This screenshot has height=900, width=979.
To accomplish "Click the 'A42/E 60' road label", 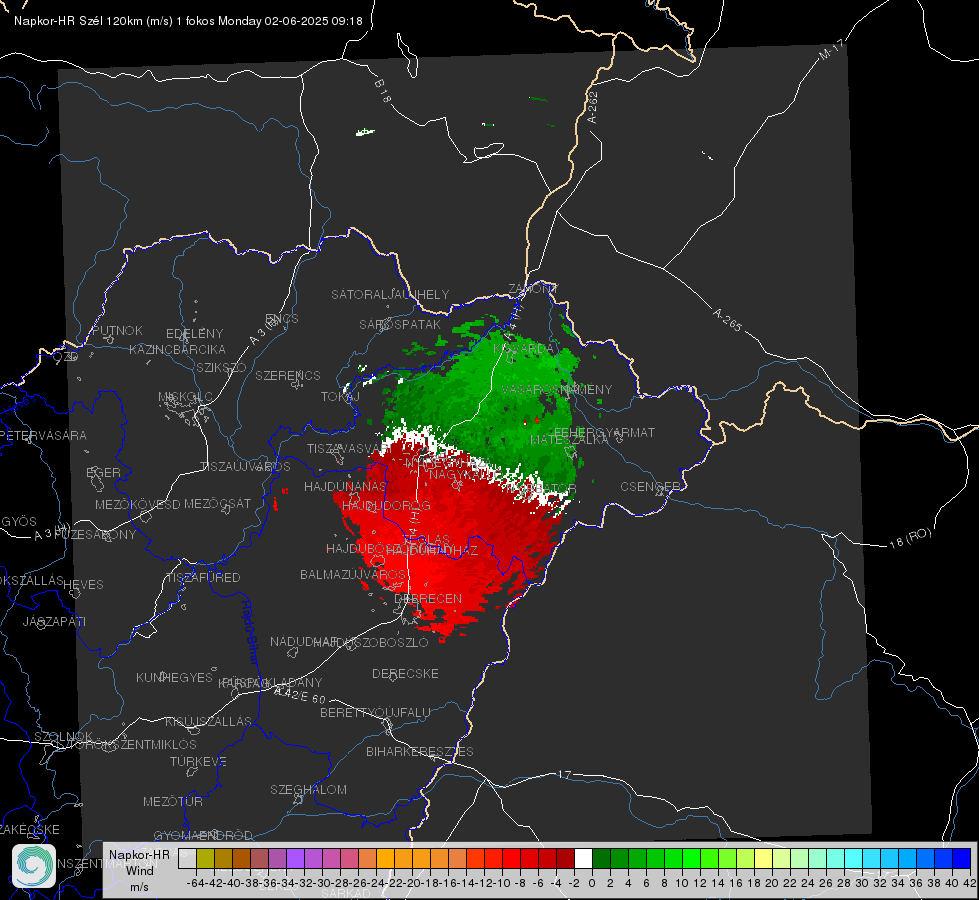I will pos(300,695).
